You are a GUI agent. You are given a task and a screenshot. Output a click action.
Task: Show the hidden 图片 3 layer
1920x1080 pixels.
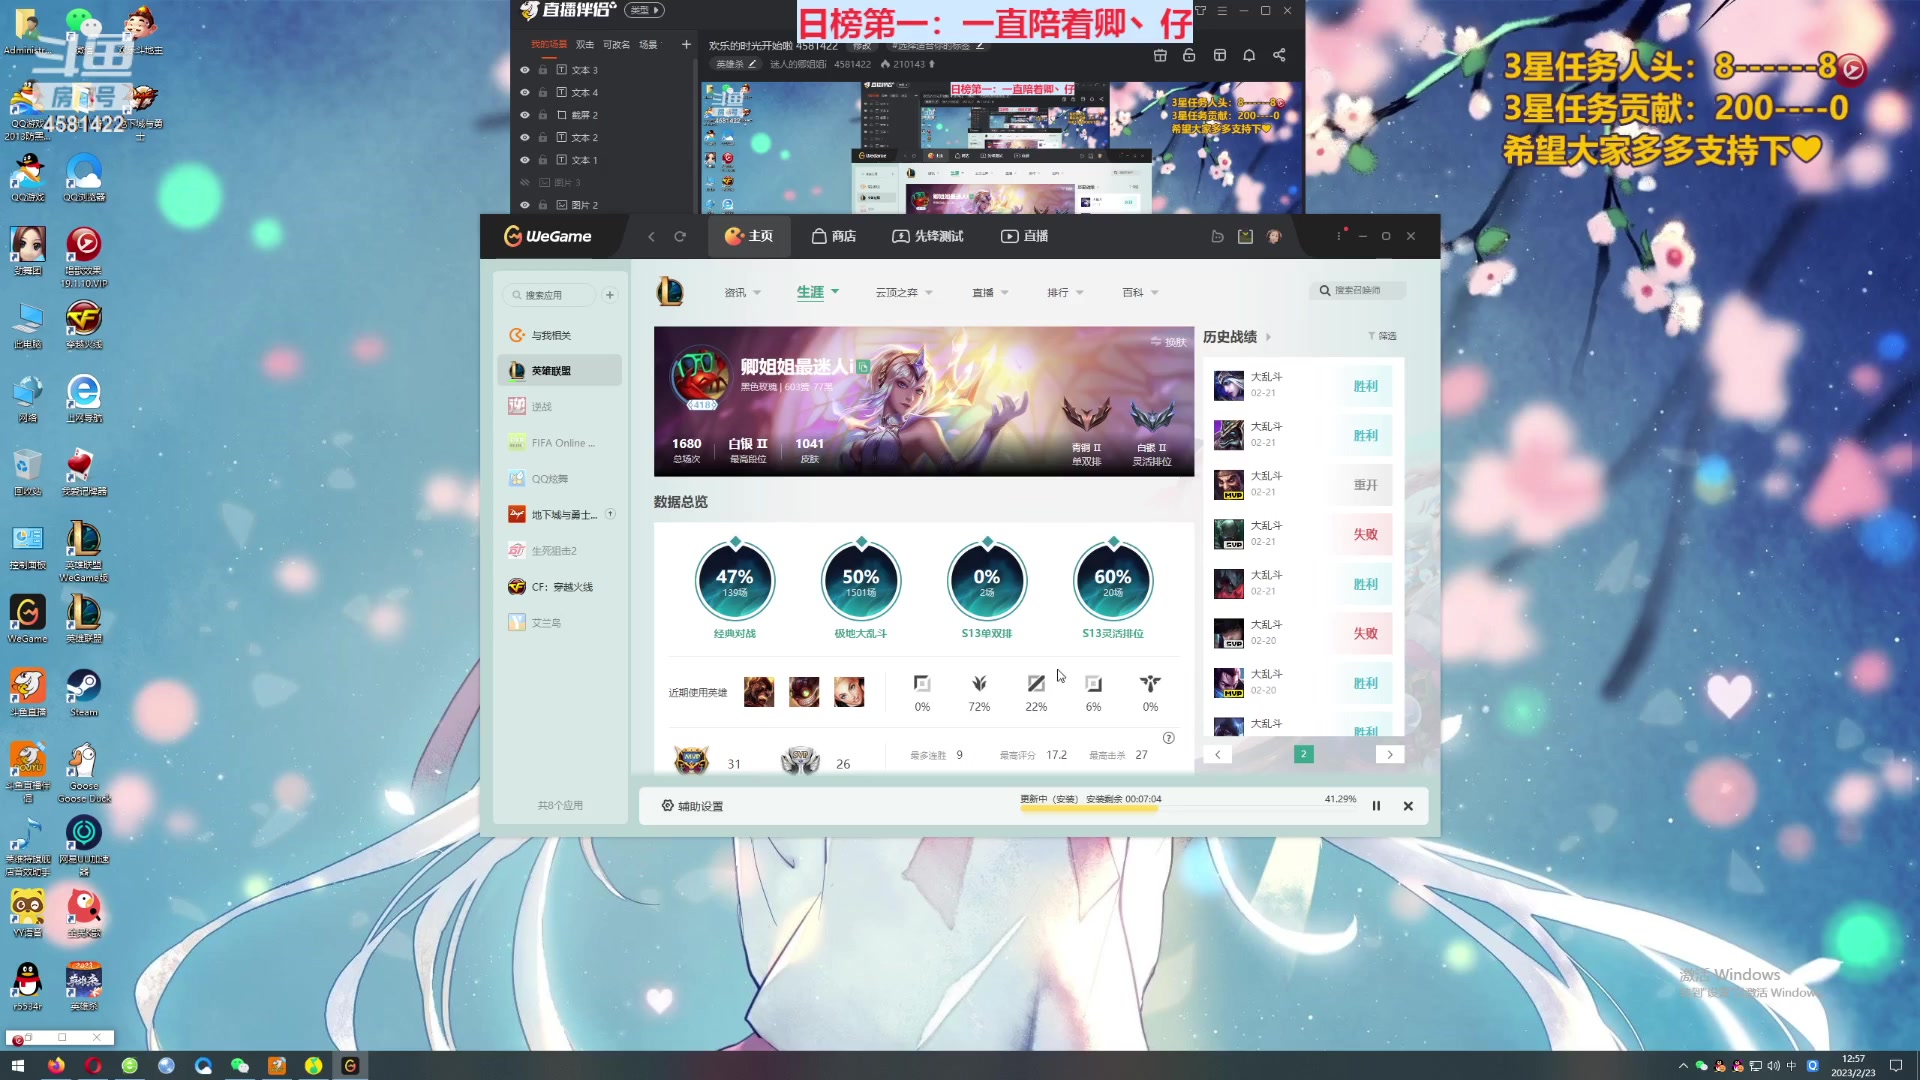(x=524, y=183)
